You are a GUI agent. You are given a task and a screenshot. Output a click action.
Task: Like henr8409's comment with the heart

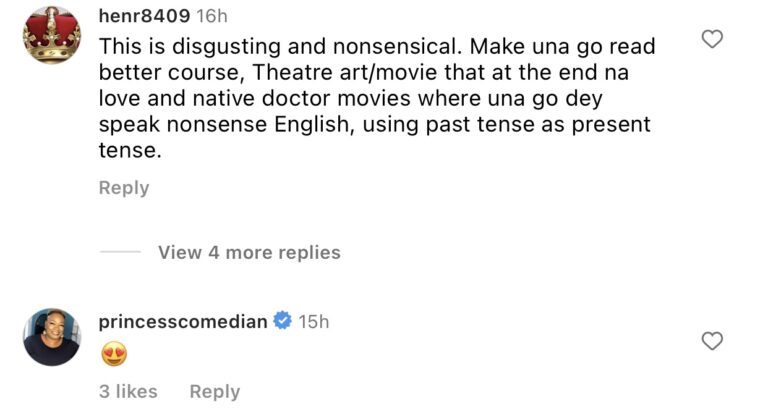click(712, 40)
